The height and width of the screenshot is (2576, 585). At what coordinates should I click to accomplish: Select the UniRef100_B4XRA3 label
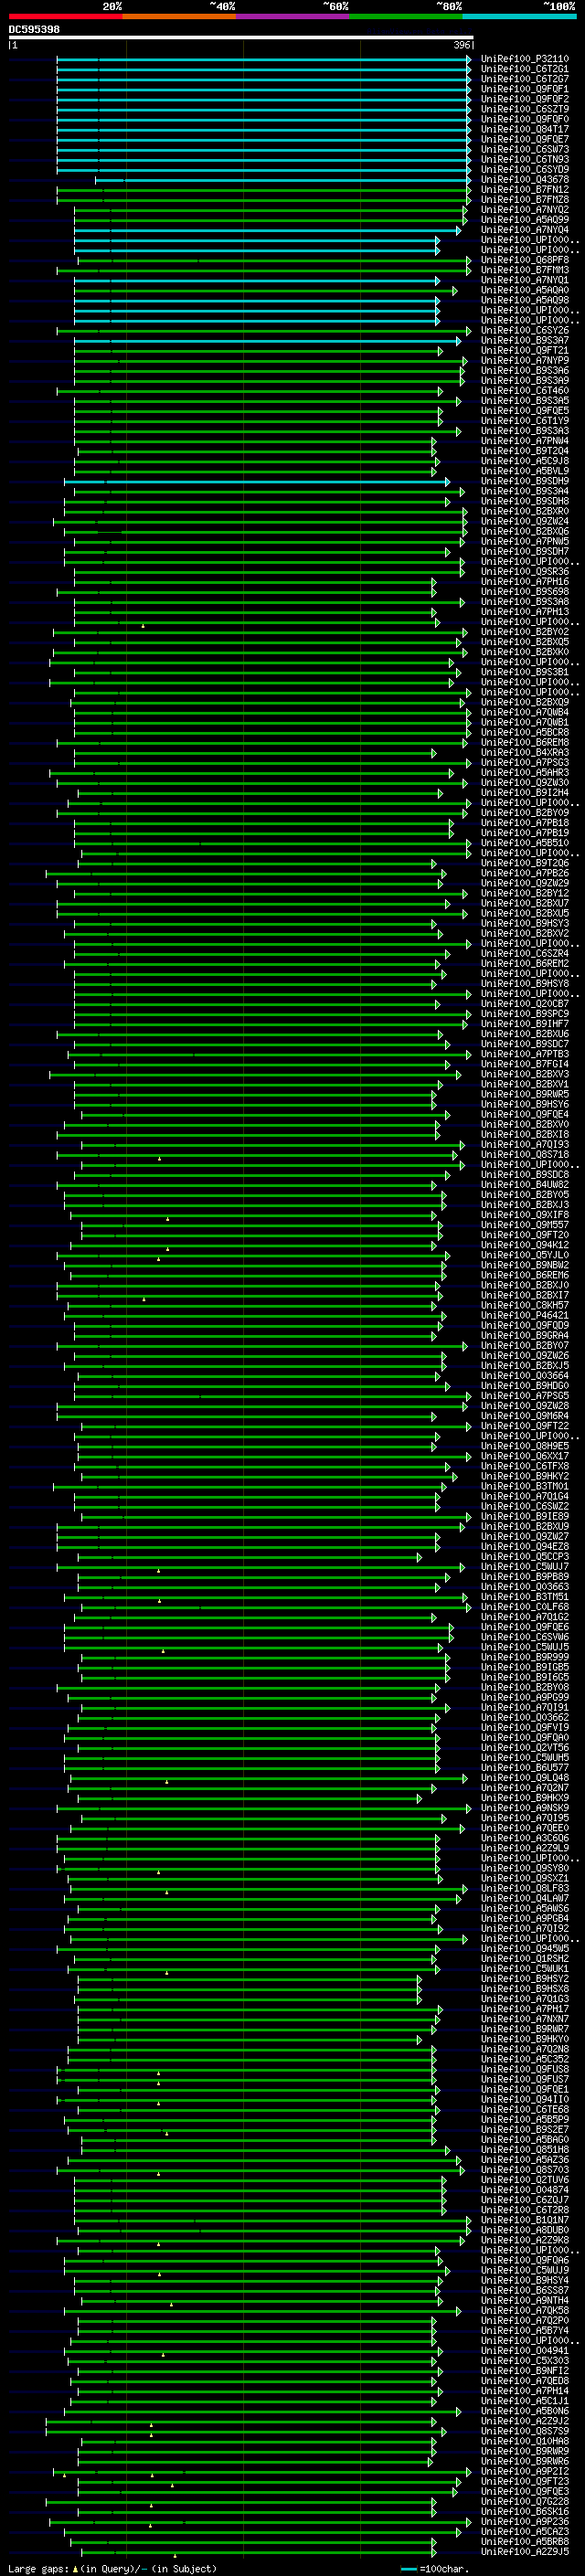click(x=524, y=752)
